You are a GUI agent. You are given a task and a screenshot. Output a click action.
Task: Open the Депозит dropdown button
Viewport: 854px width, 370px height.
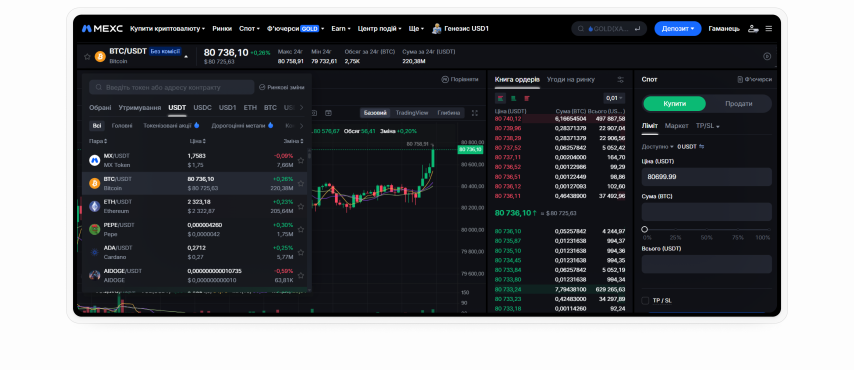click(678, 28)
